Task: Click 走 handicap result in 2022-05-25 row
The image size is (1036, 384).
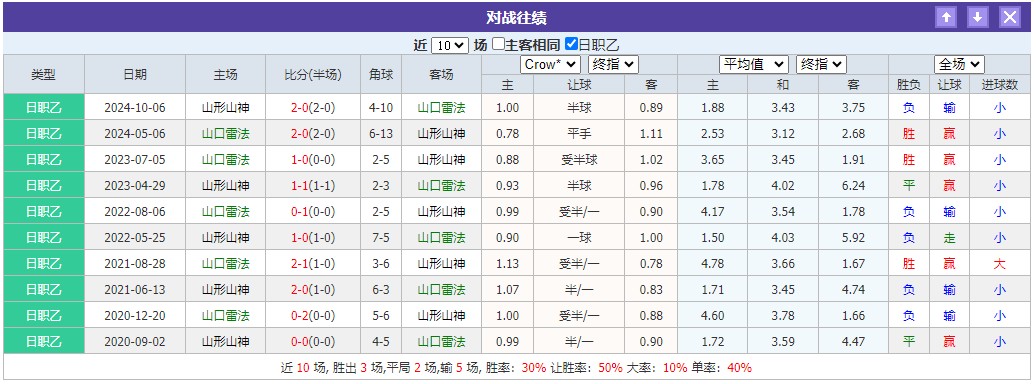Action: (x=949, y=238)
